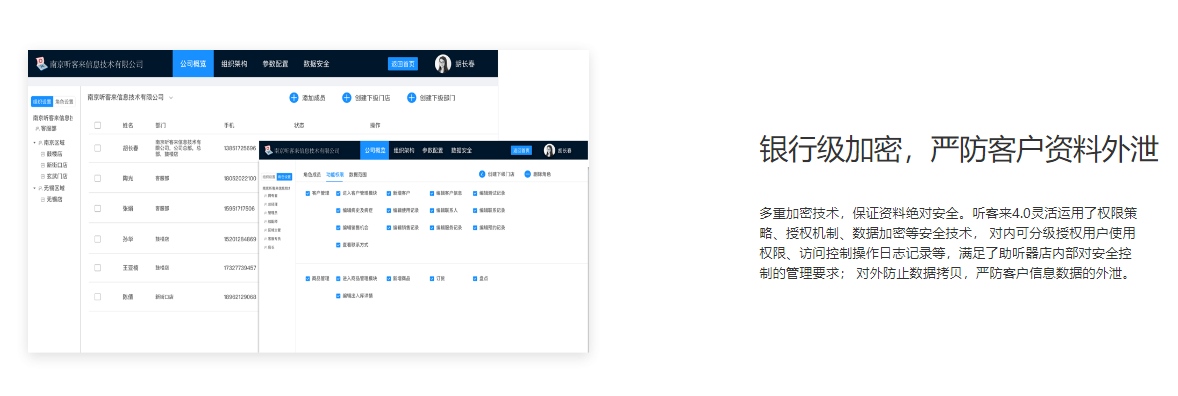Viewport: 1178px width, 396px height.
Task: Switch to the 数据范围 sub-tab
Action: point(358,174)
